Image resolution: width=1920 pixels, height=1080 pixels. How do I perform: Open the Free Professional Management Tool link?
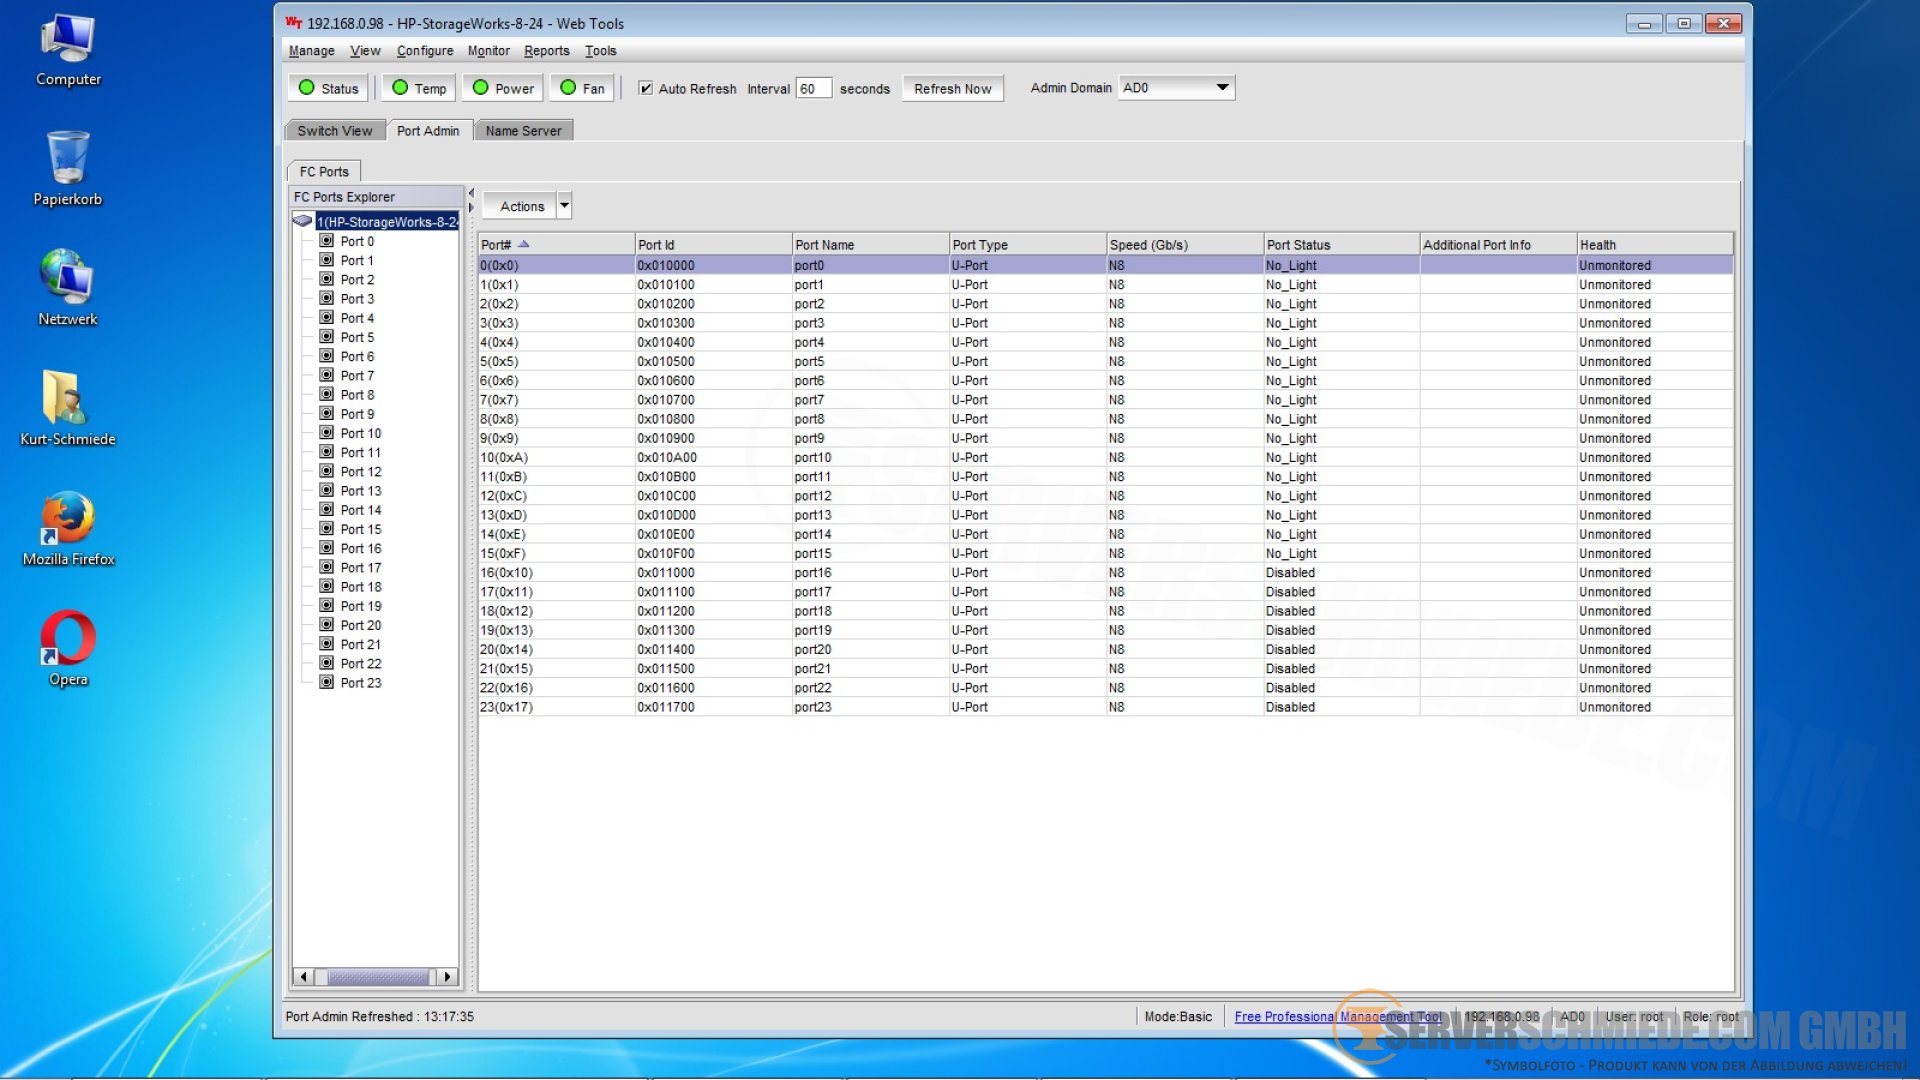coord(1337,1017)
